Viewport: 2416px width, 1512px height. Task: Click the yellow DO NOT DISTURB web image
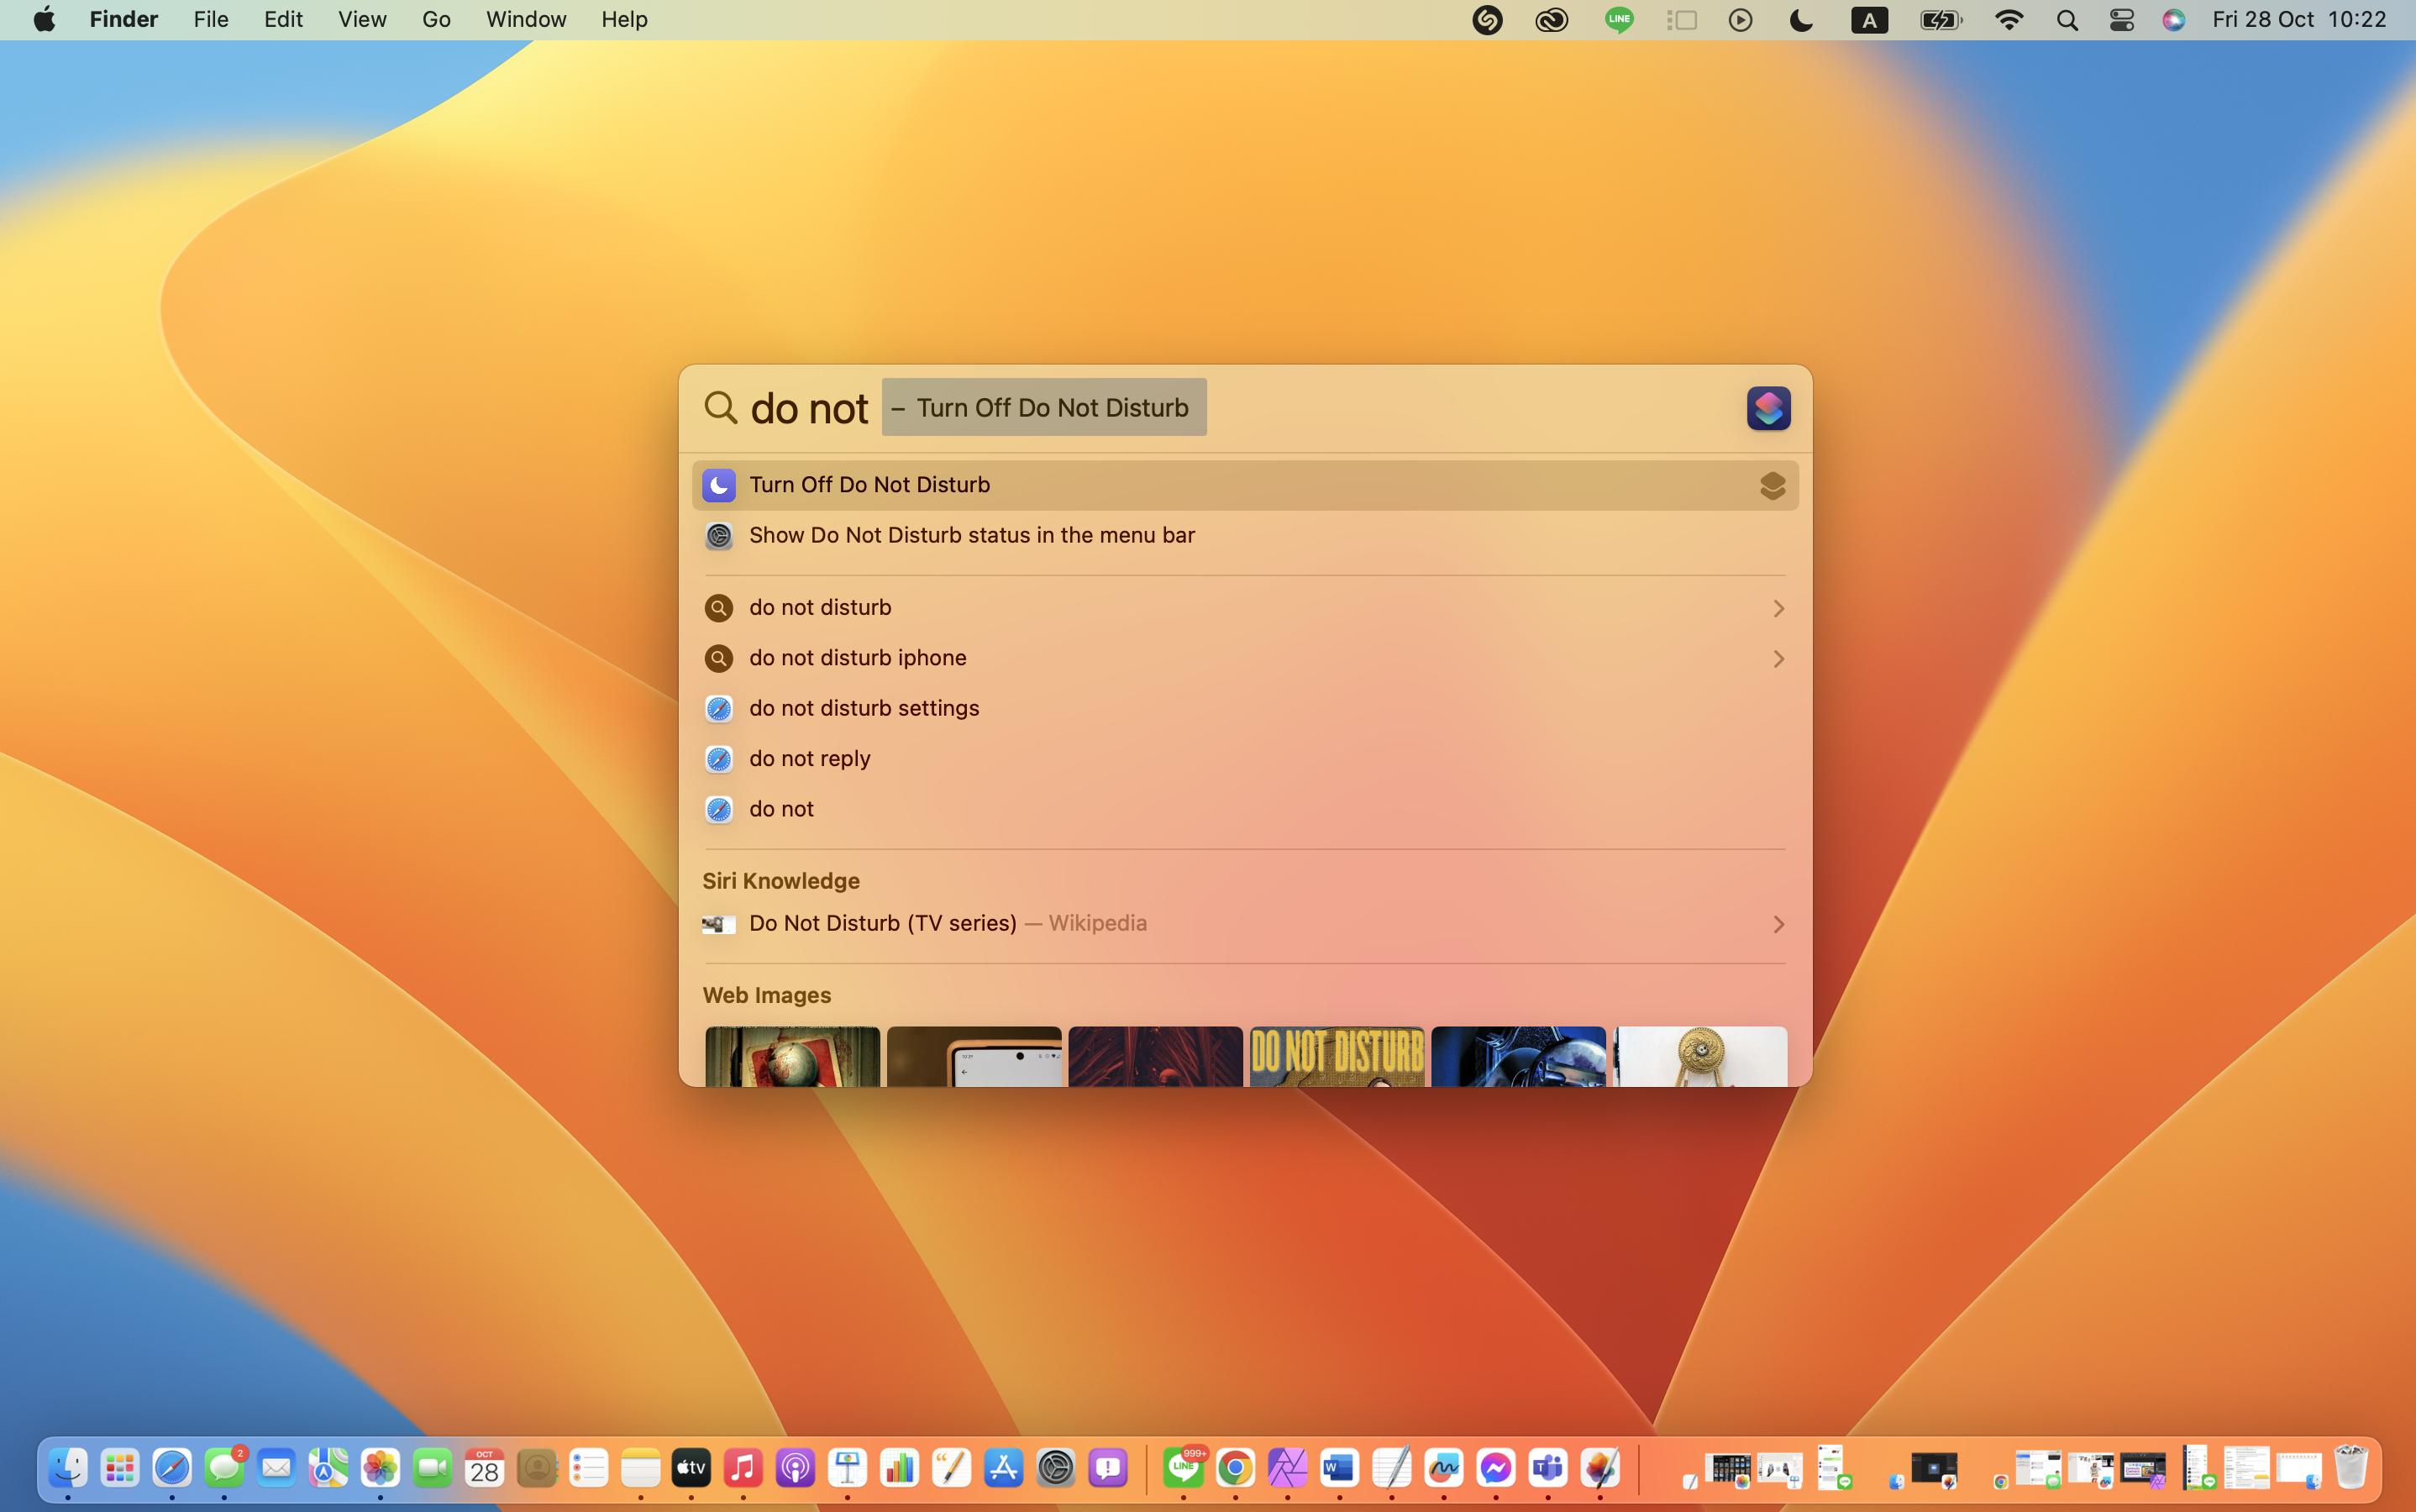coord(1336,1056)
